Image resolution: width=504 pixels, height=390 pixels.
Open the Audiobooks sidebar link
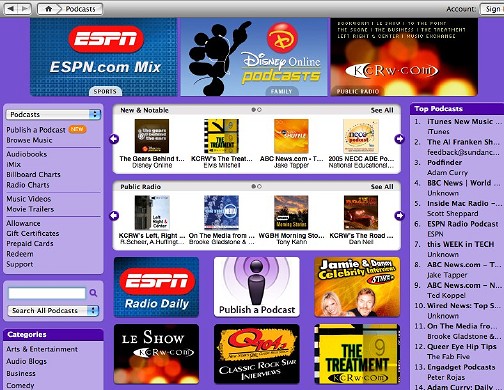27,154
